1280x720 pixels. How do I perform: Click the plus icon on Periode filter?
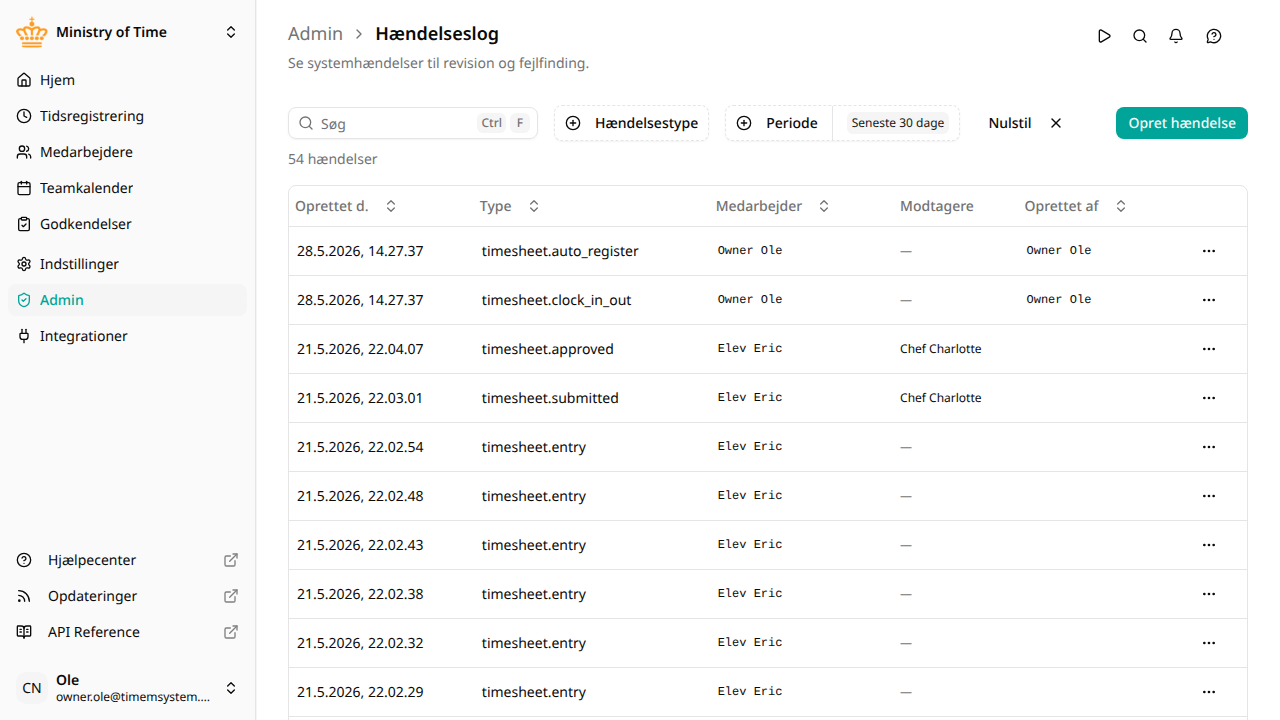pyautogui.click(x=744, y=123)
